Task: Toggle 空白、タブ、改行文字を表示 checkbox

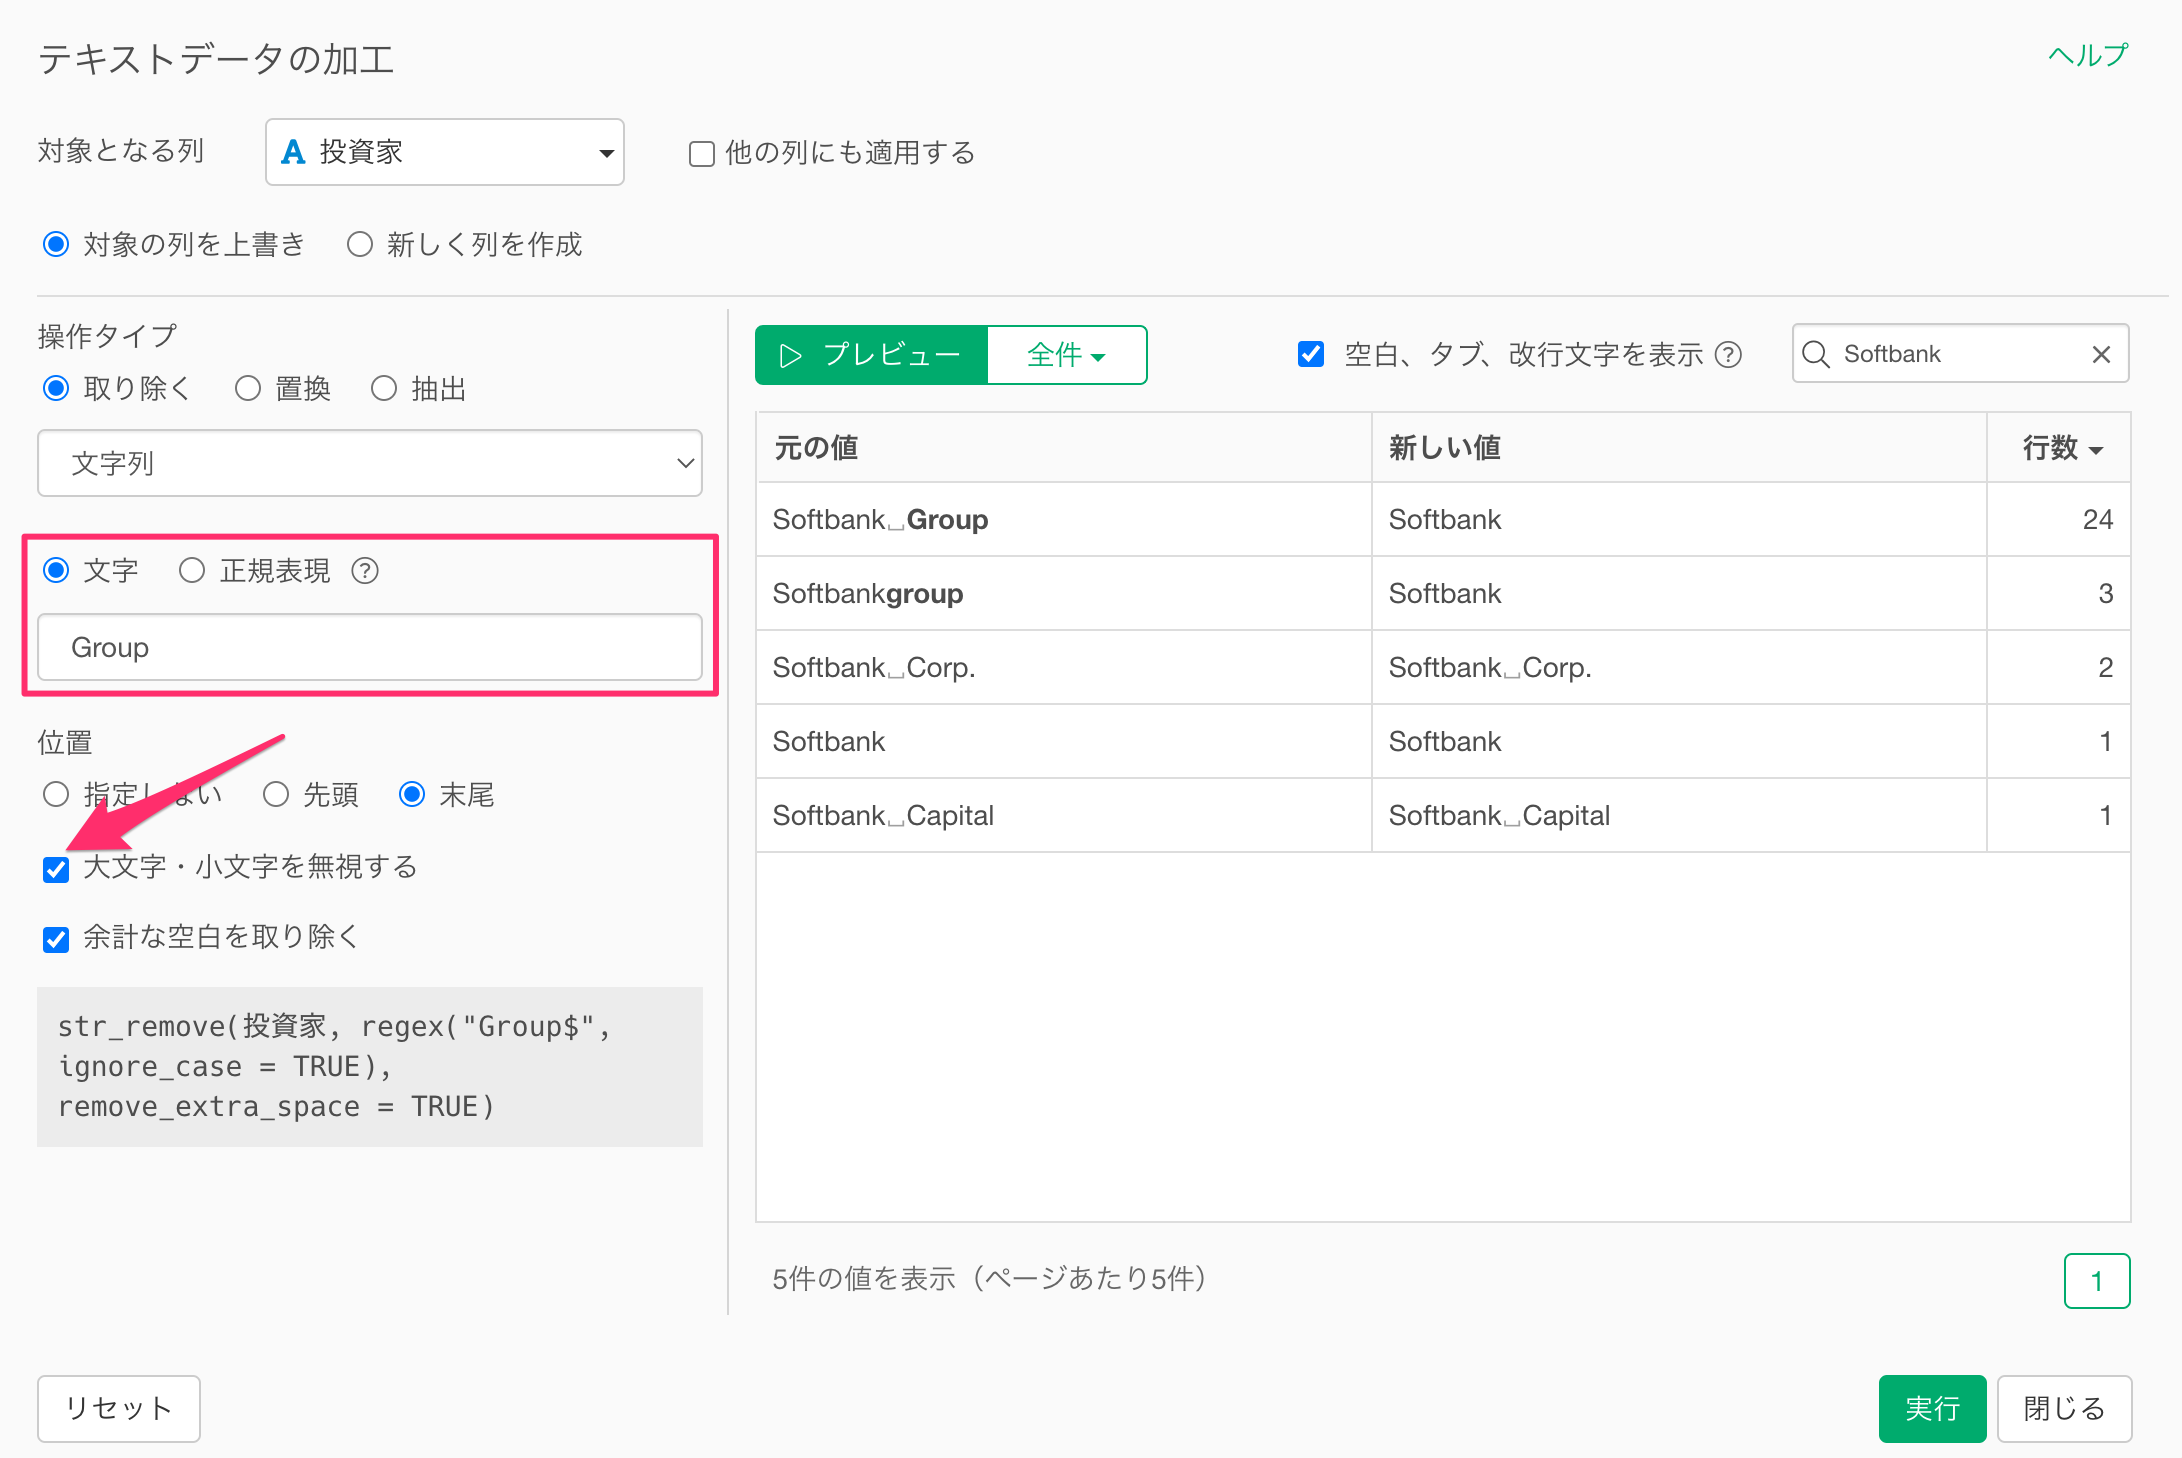Action: 1311,354
